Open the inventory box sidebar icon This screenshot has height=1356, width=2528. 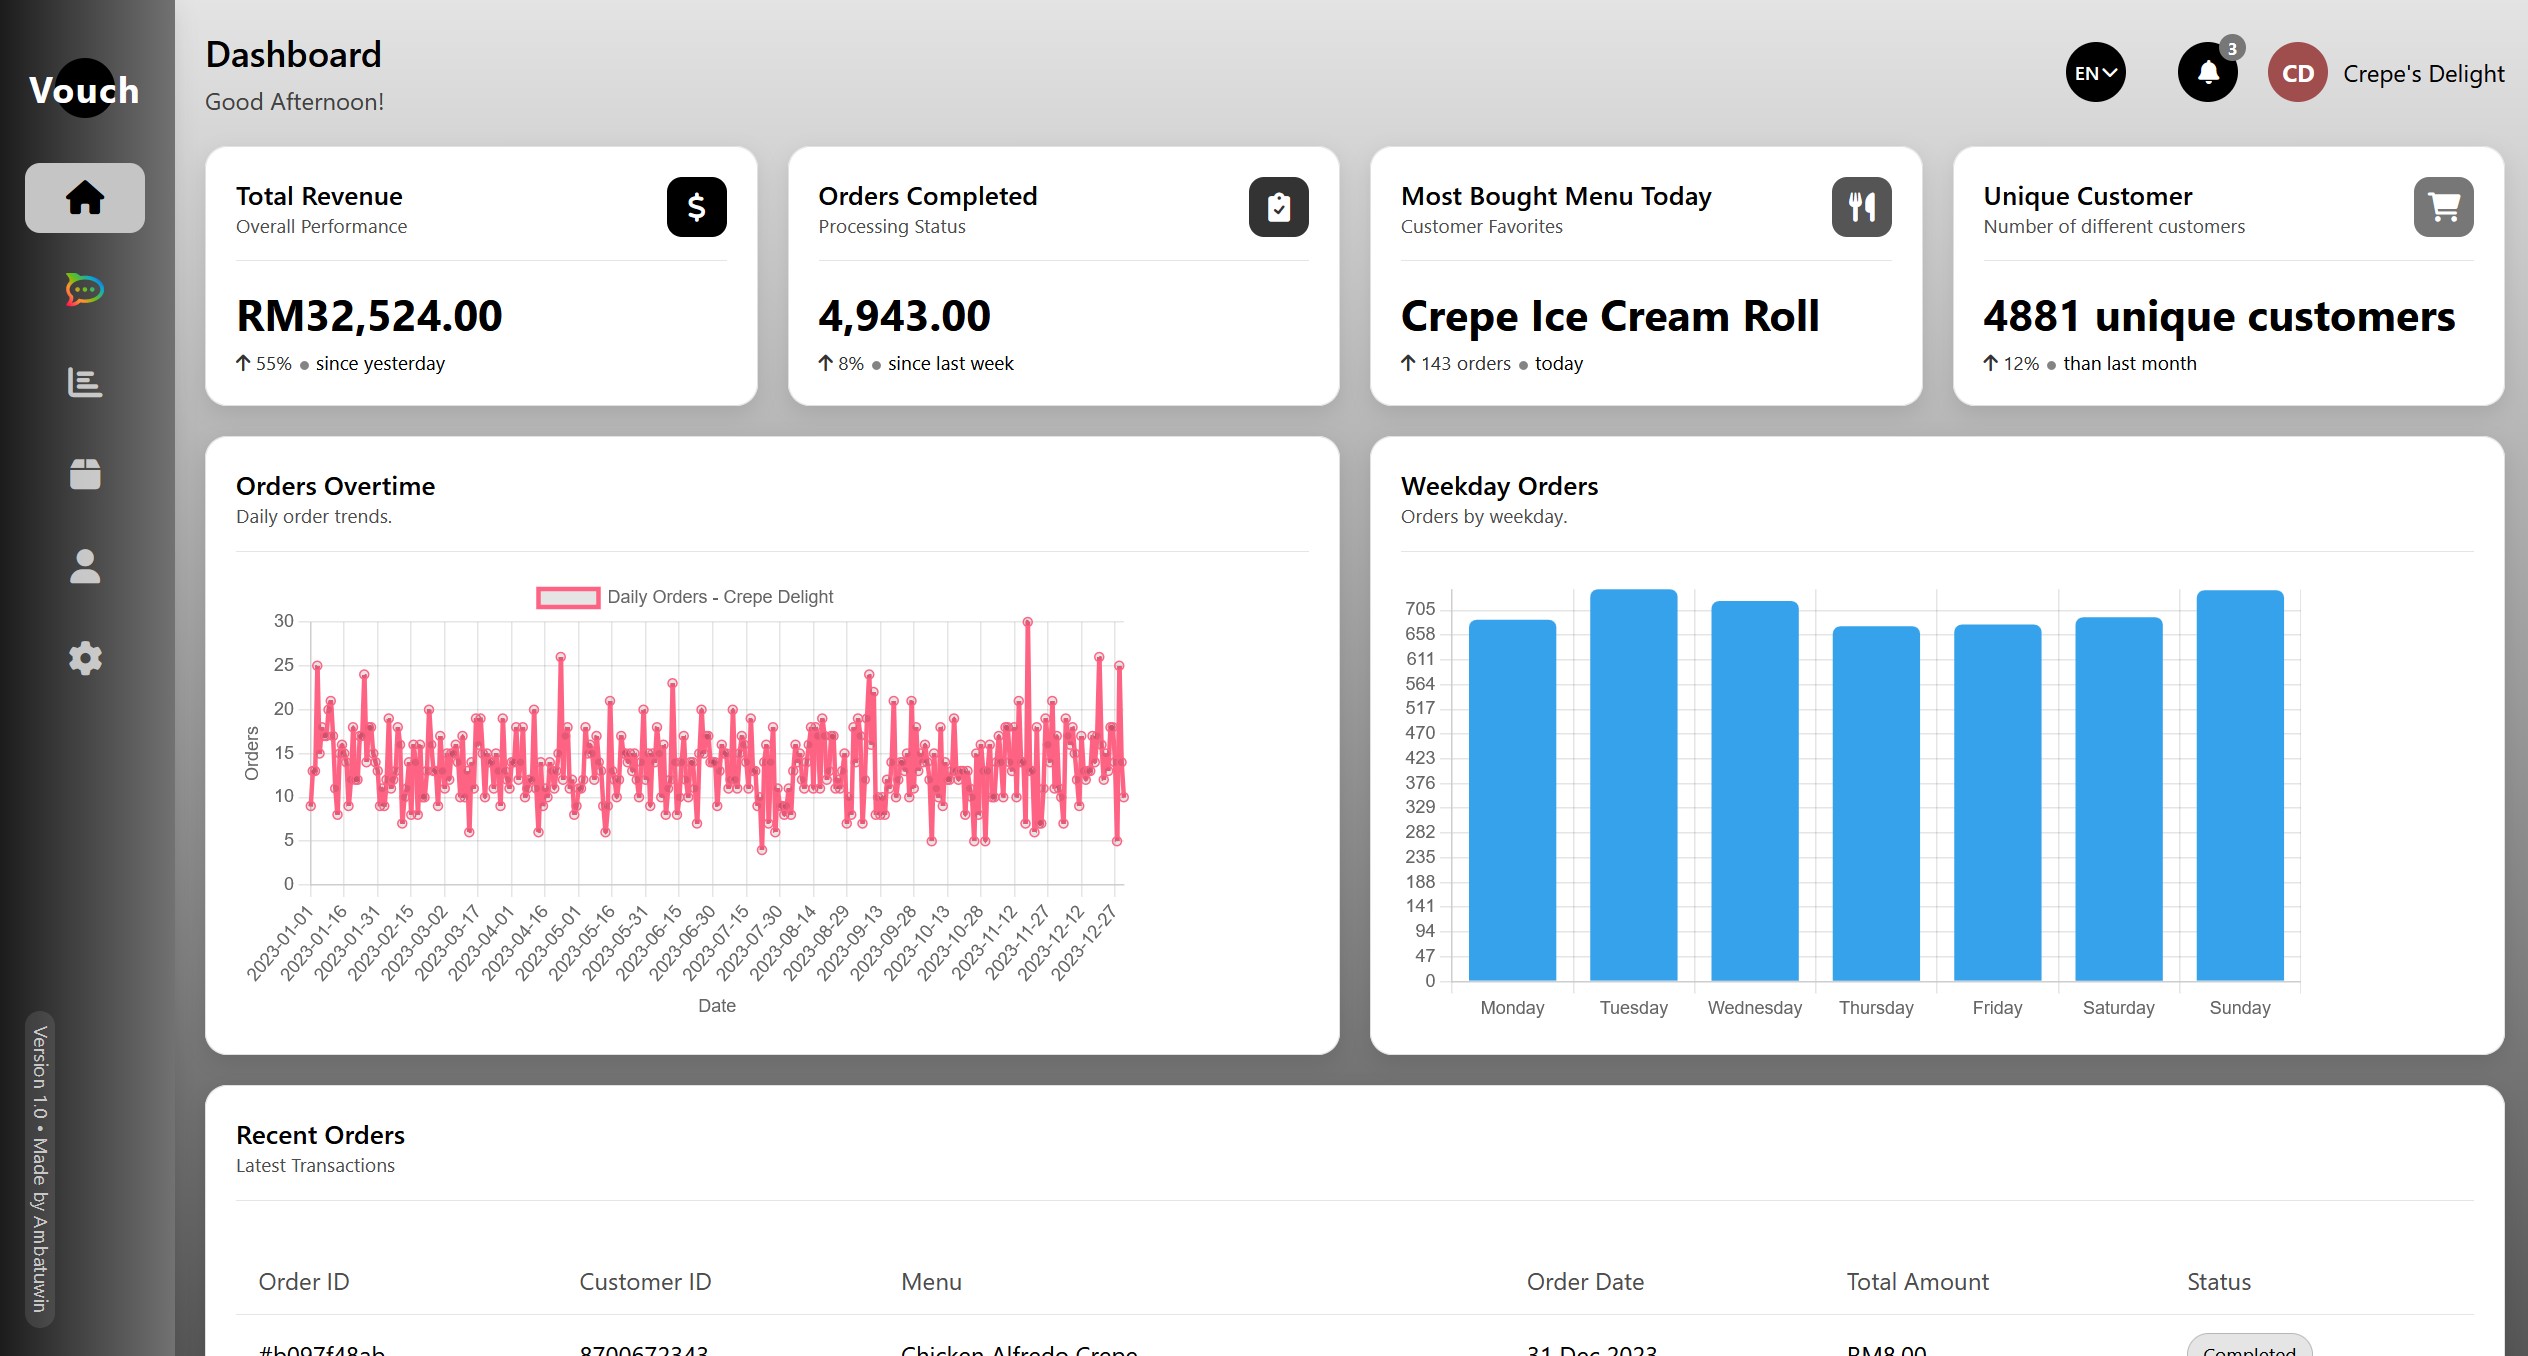pyautogui.click(x=85, y=474)
